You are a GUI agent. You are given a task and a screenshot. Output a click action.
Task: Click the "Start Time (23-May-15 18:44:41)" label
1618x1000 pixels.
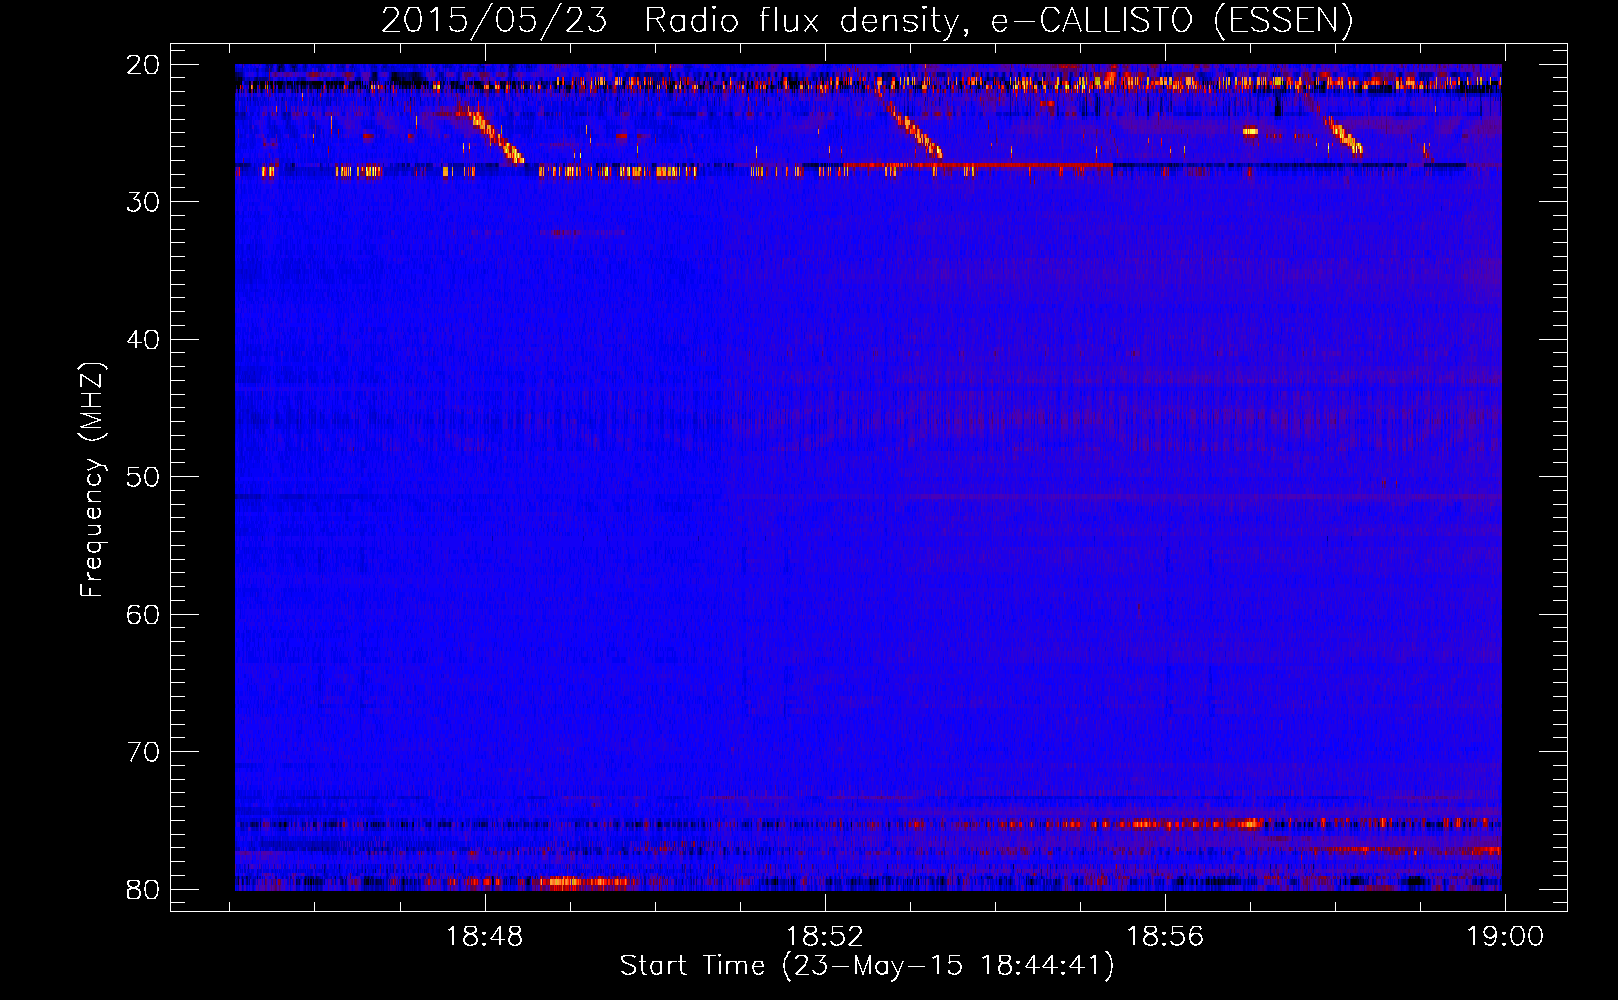[x=867, y=966]
